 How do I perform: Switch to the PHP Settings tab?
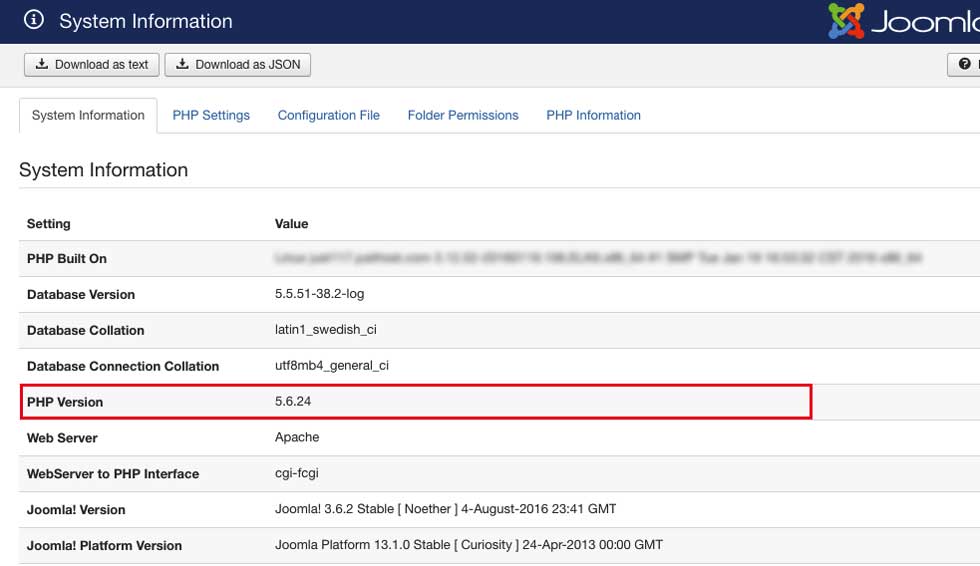[211, 116]
